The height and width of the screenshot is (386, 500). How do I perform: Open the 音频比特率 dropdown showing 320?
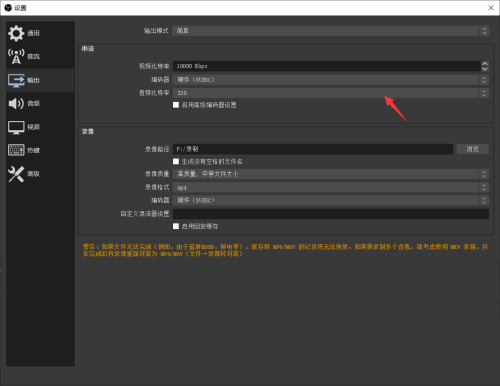pos(330,93)
